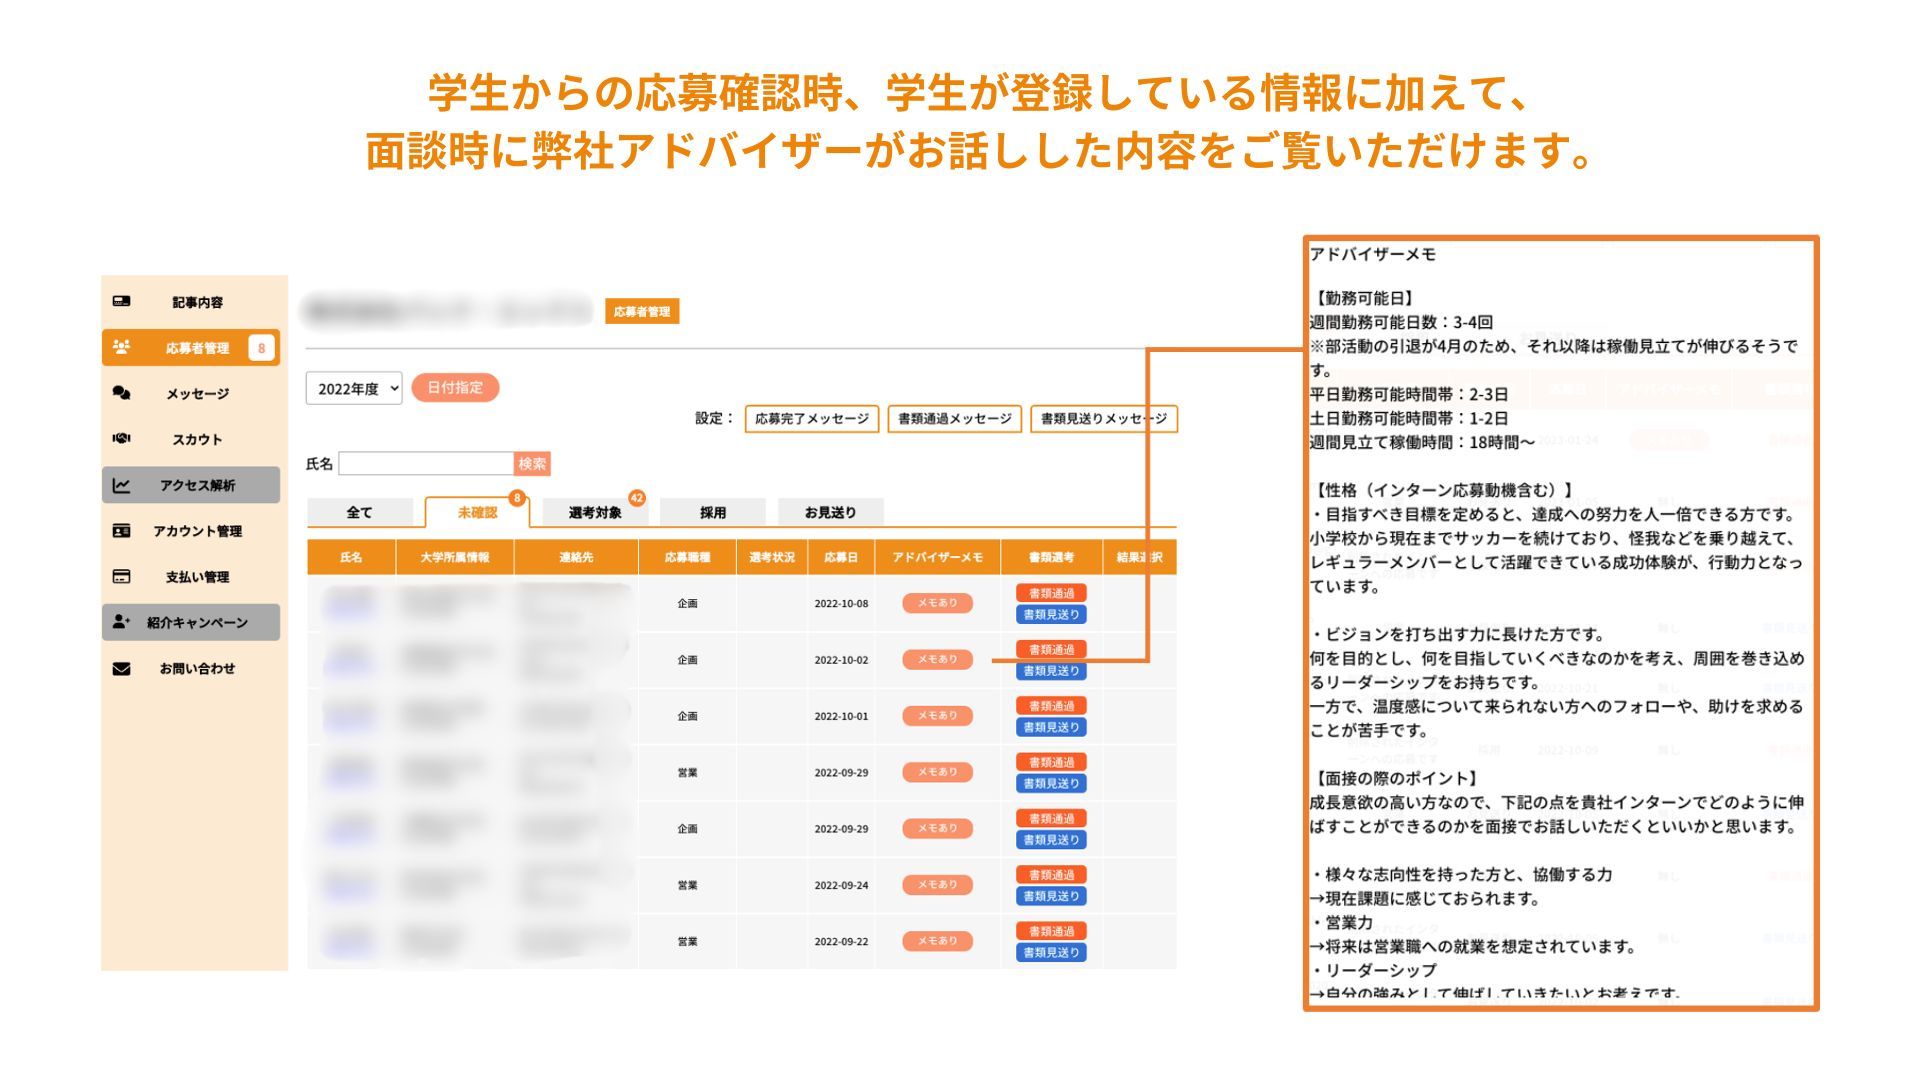Click 書類通過 in the 2022-10-08 row
Viewport: 1920px width, 1080px height.
click(1051, 593)
